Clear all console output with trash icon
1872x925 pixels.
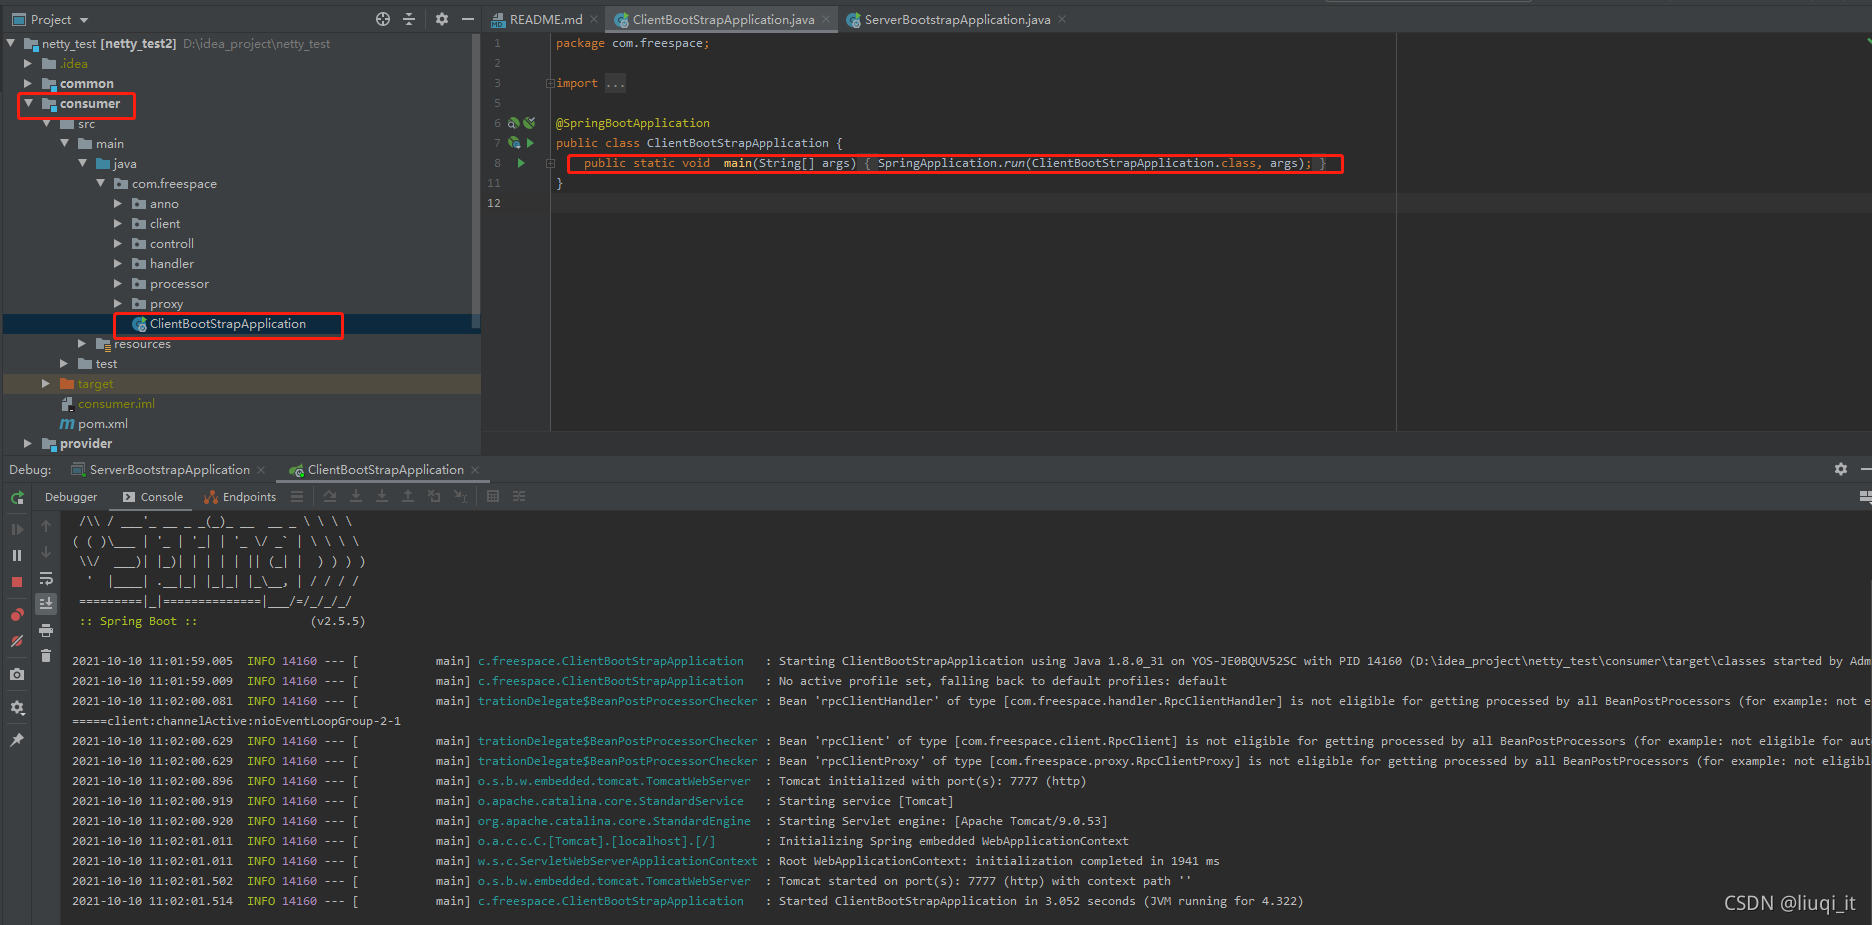46,655
